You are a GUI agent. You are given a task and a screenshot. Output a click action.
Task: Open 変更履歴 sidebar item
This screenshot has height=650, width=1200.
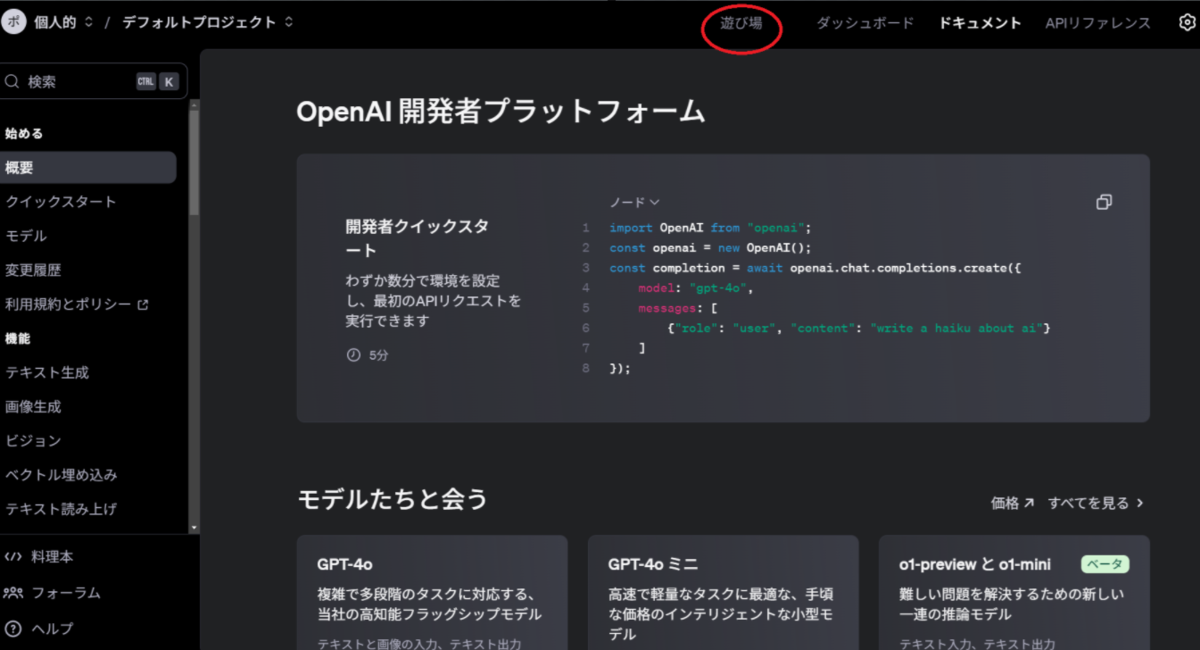(x=34, y=270)
